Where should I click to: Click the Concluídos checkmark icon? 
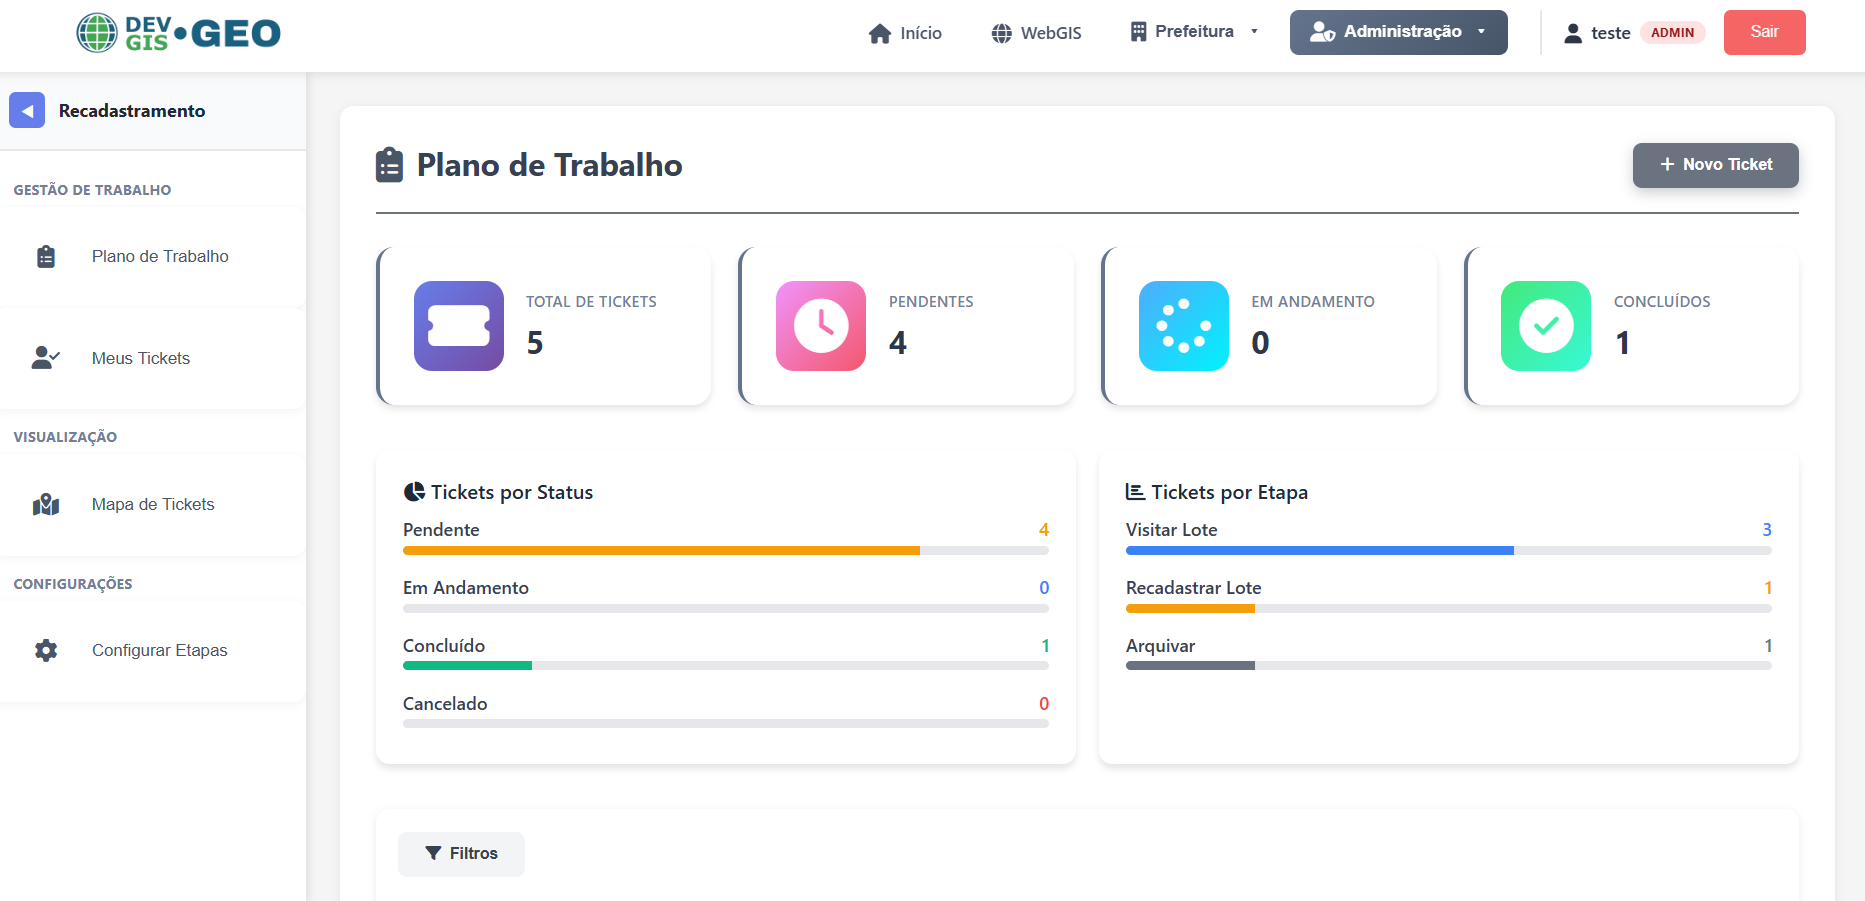coord(1545,326)
